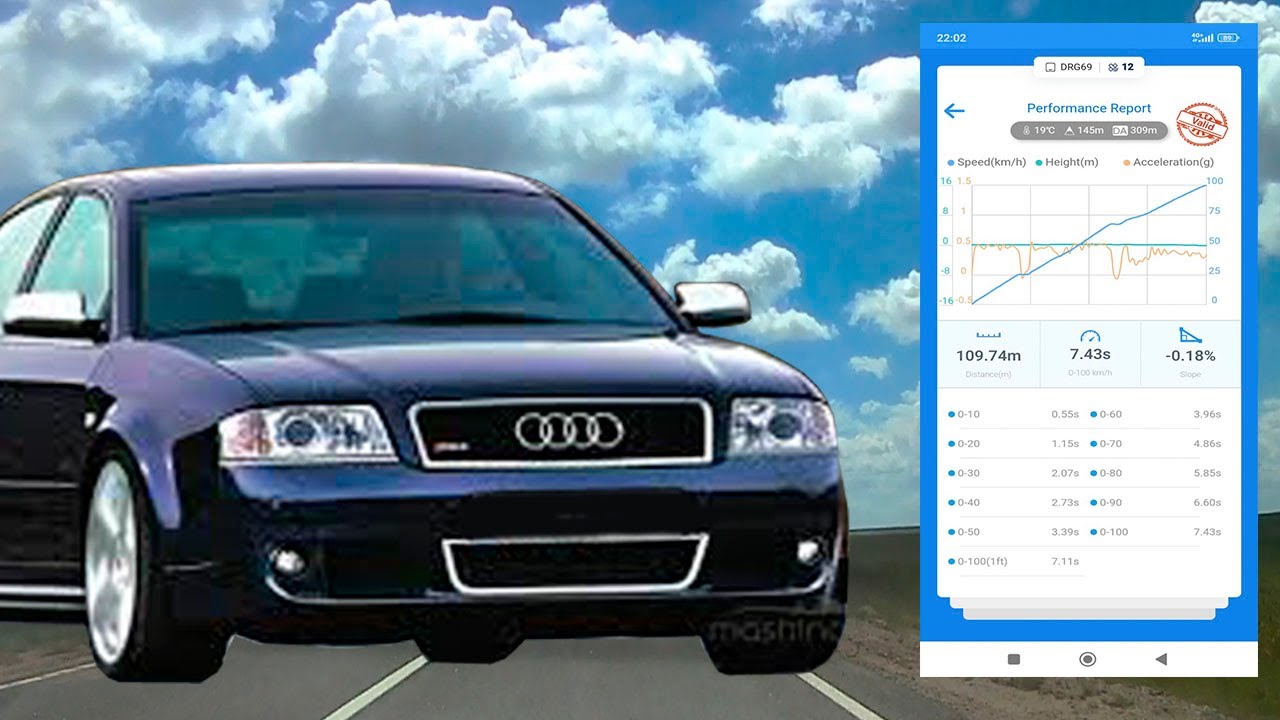
Task: Tap the 22:02 clock in status bar
Action: pos(951,38)
